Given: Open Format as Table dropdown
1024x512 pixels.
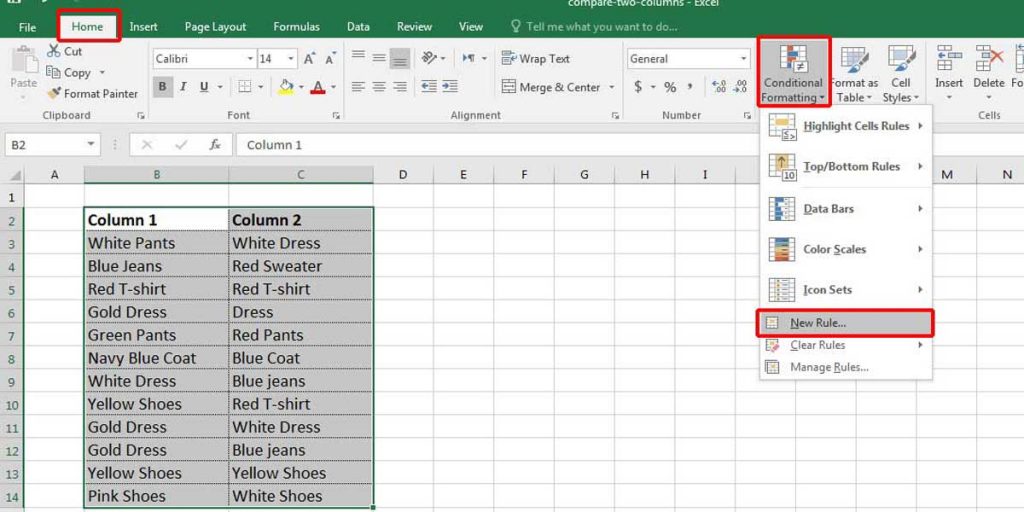Looking at the screenshot, I should coord(854,73).
